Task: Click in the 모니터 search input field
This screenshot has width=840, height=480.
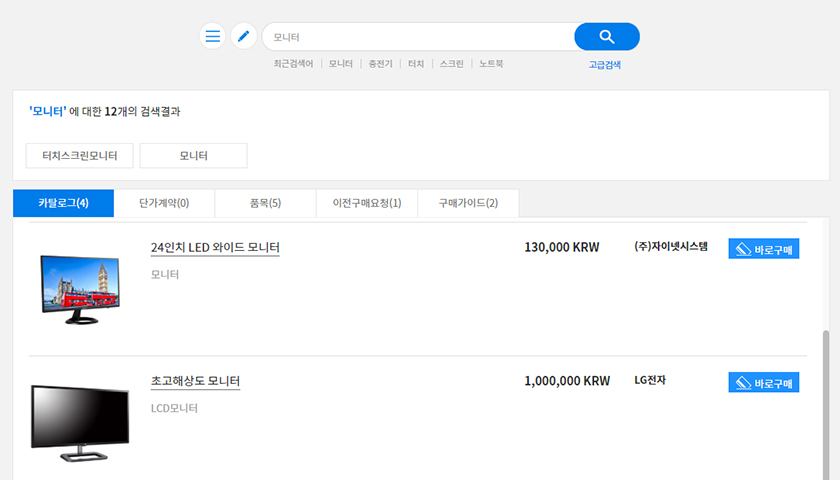Action: (x=418, y=36)
